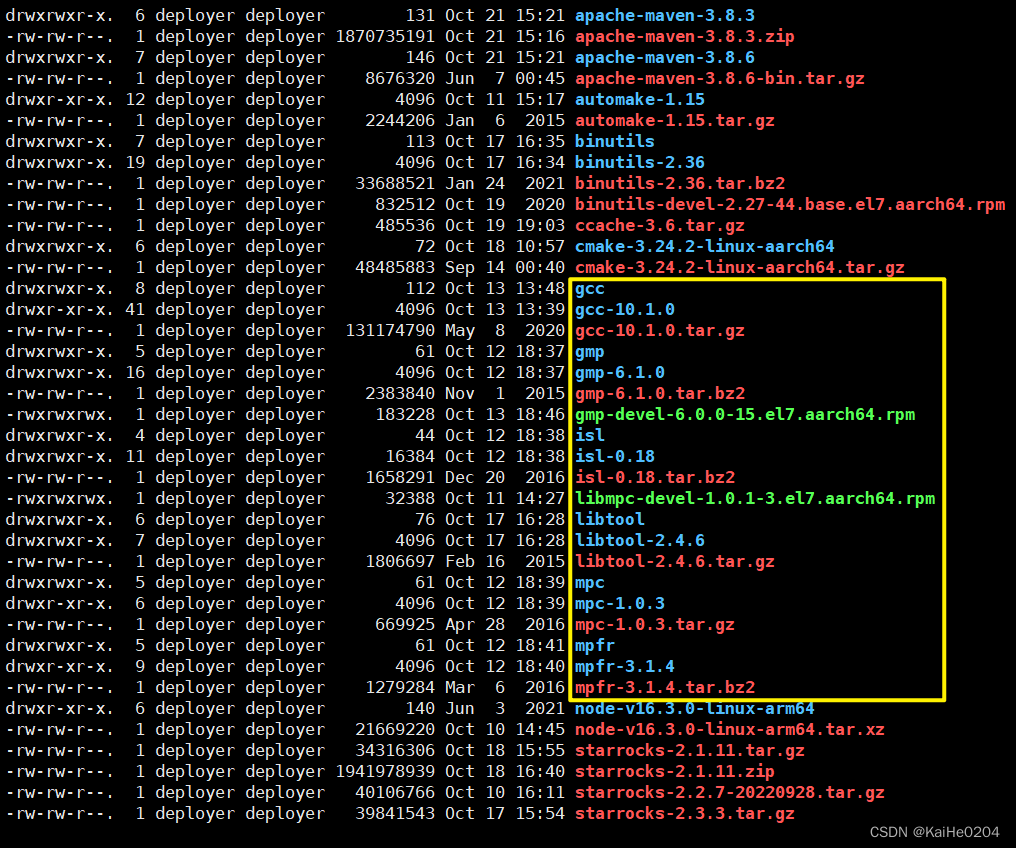
Task: Click the gcc directory name
Action: click(590, 288)
